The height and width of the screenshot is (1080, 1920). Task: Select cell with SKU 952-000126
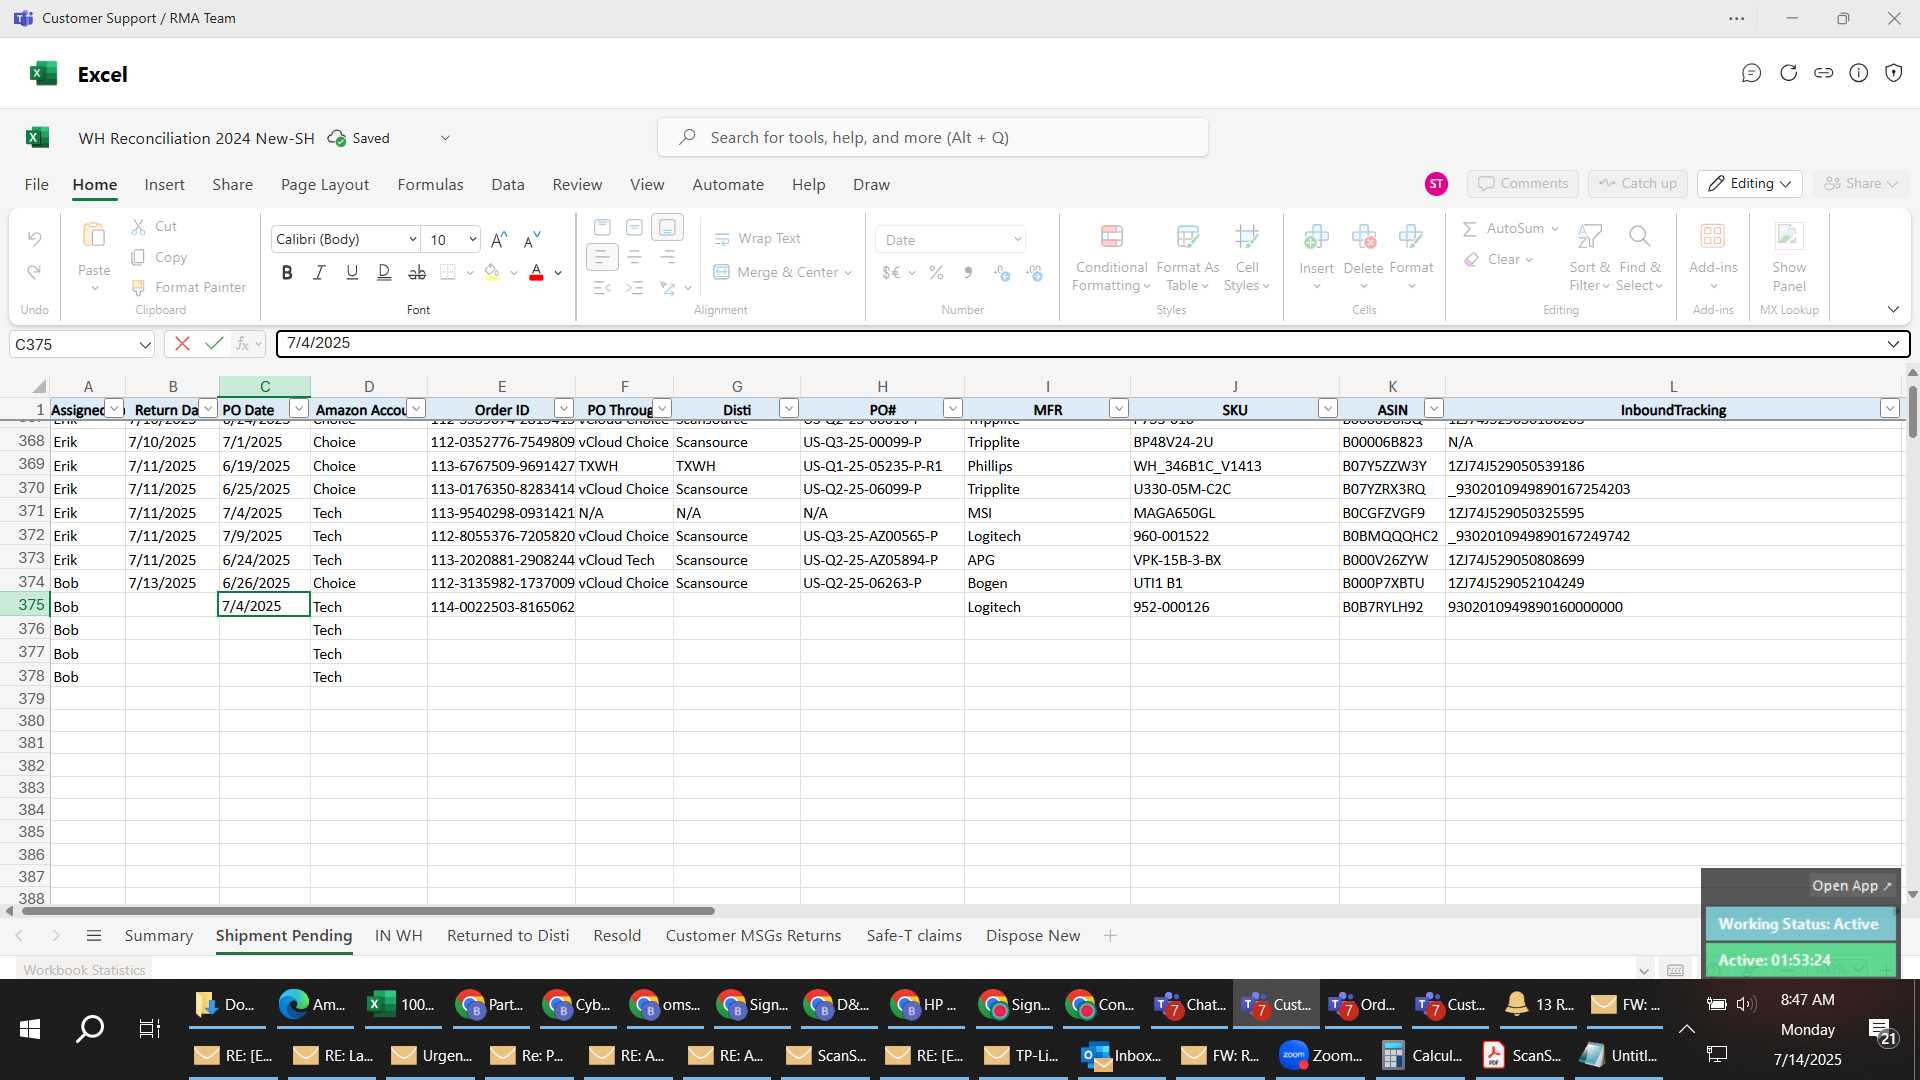1234,607
